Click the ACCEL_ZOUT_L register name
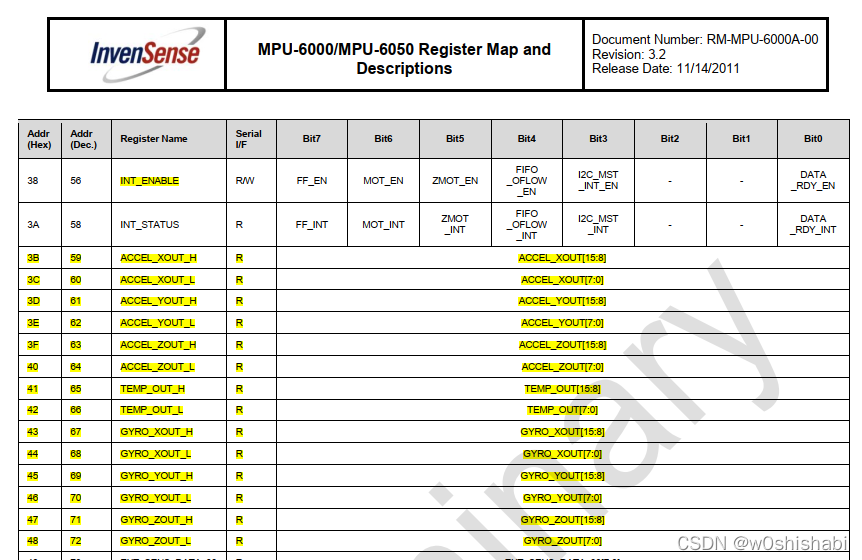The width and height of the screenshot is (862, 560). [157, 367]
